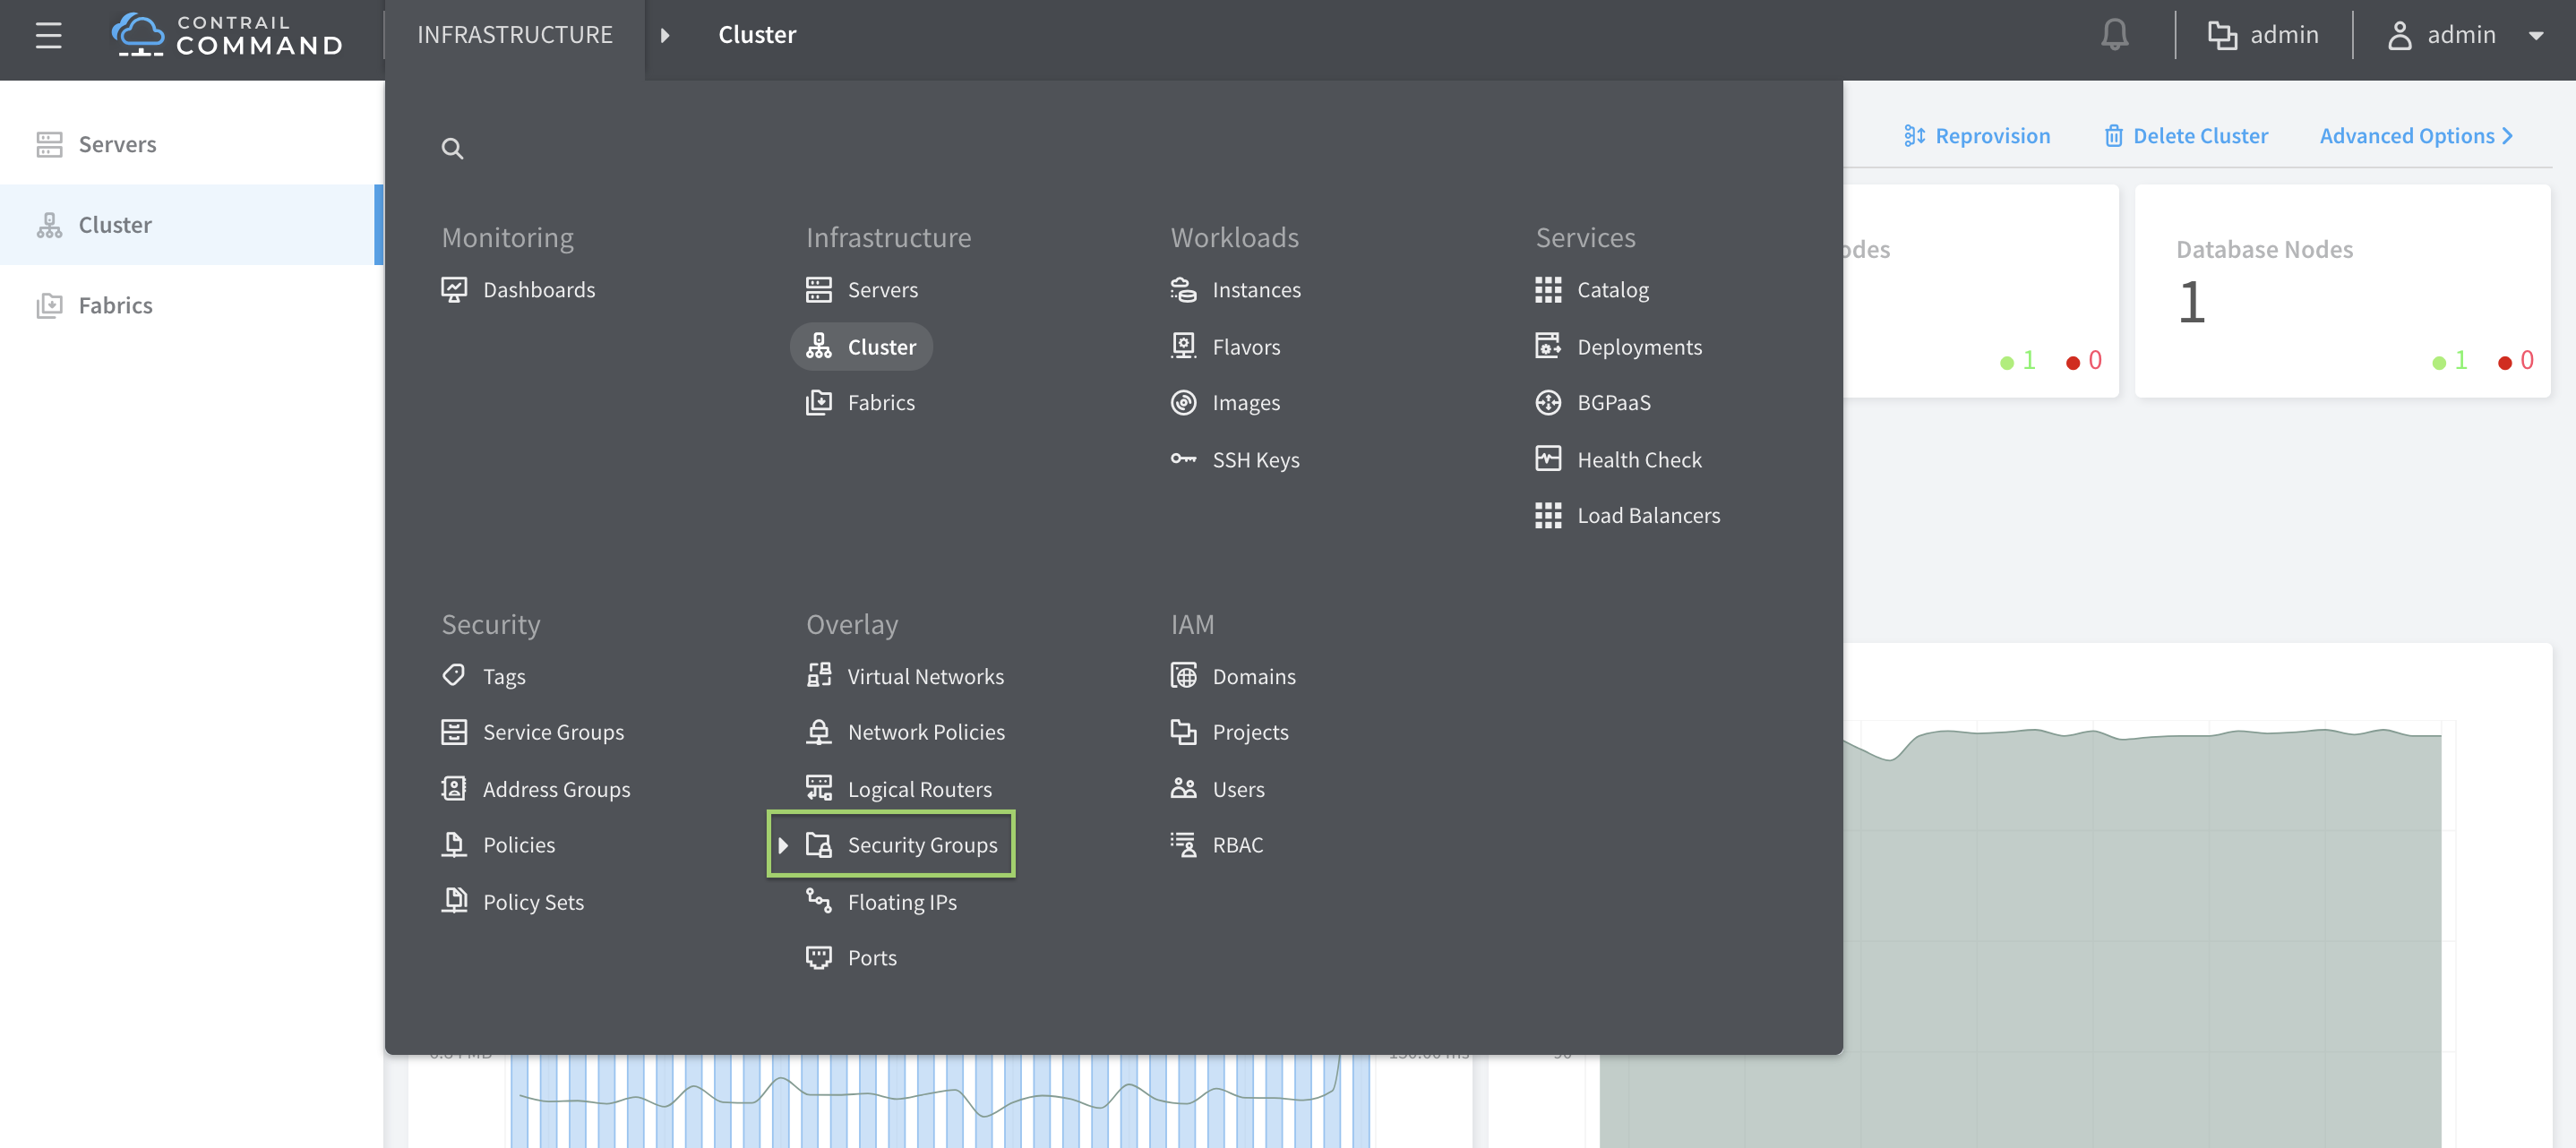The image size is (2576, 1148).
Task: Click the Ports icon
Action: 819,958
